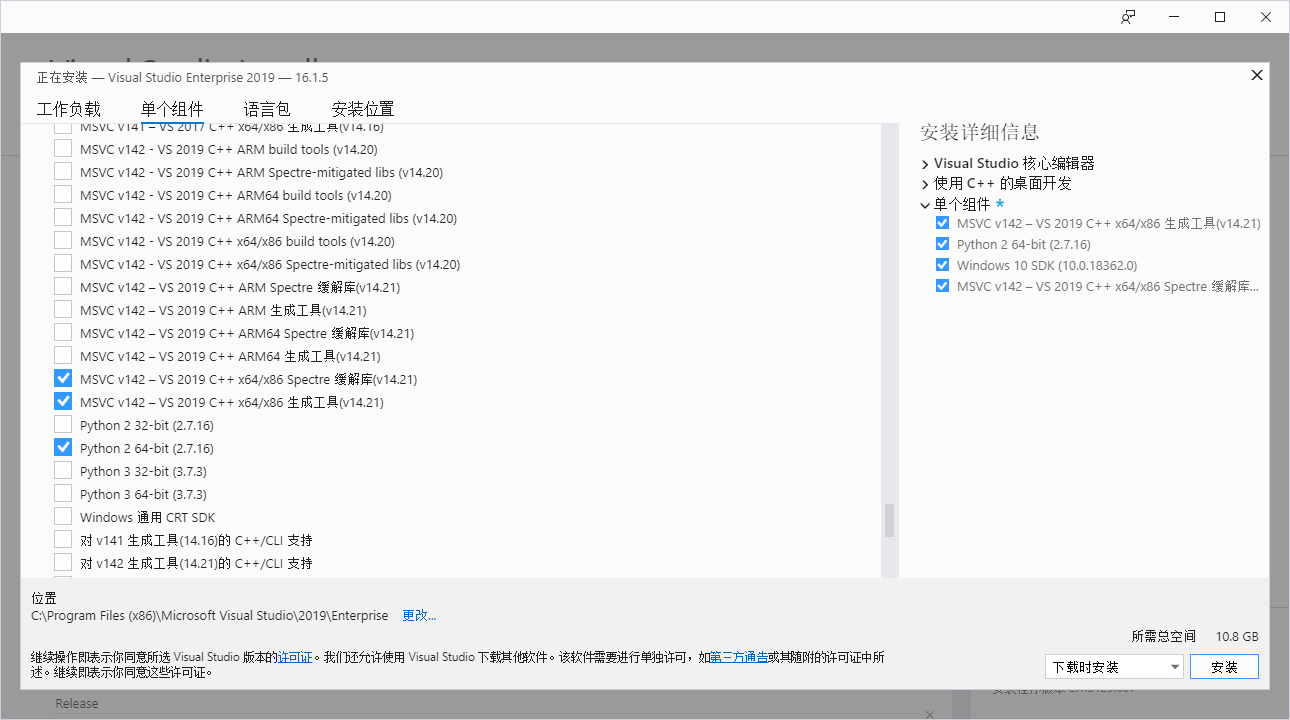Uncheck MSVC v142 Spectre 缓解库 in details panel
Screen dimensions: 1290x720
tap(942, 286)
